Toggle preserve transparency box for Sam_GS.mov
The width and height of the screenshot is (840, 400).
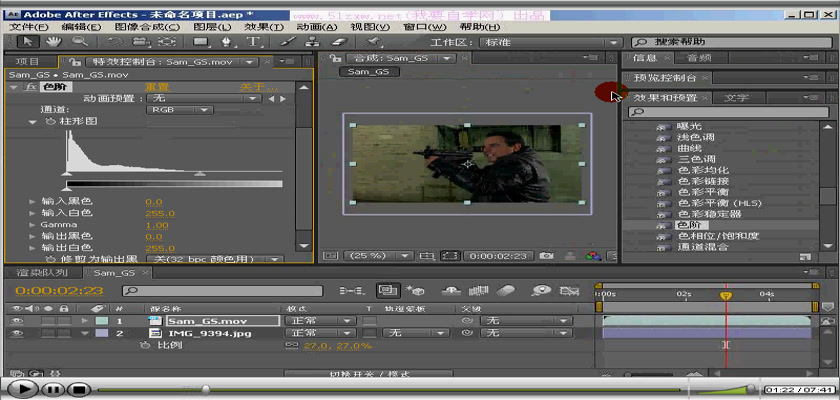[370, 321]
